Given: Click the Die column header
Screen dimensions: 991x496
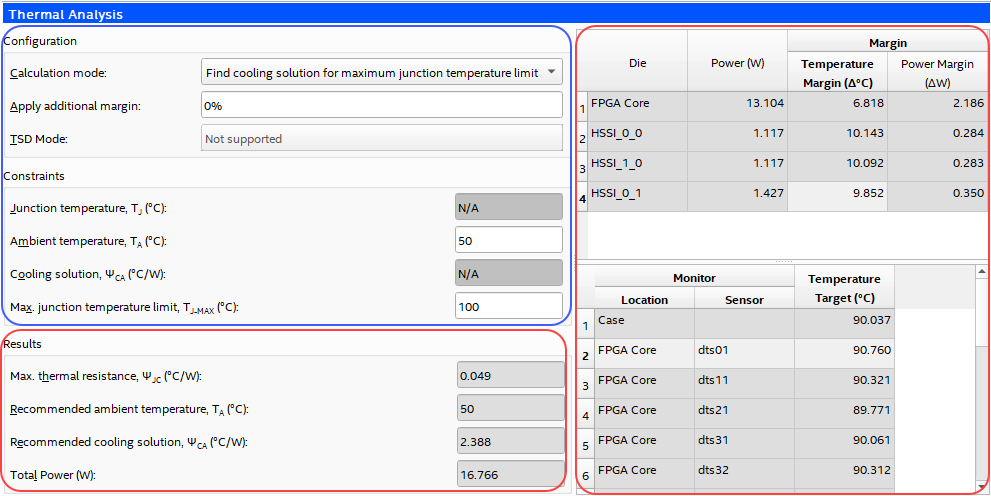Looking at the screenshot, I should point(637,62).
